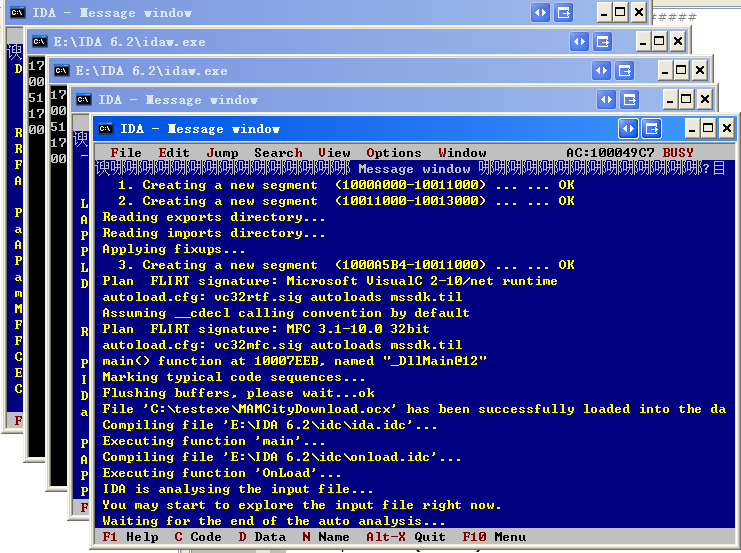Click console icon of fourth IDA Message window
The width and height of the screenshot is (741, 553).
coord(84,99)
